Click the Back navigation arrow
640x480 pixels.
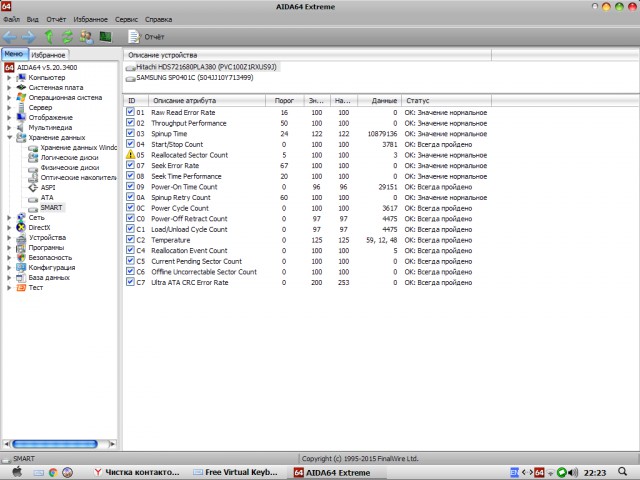9,37
